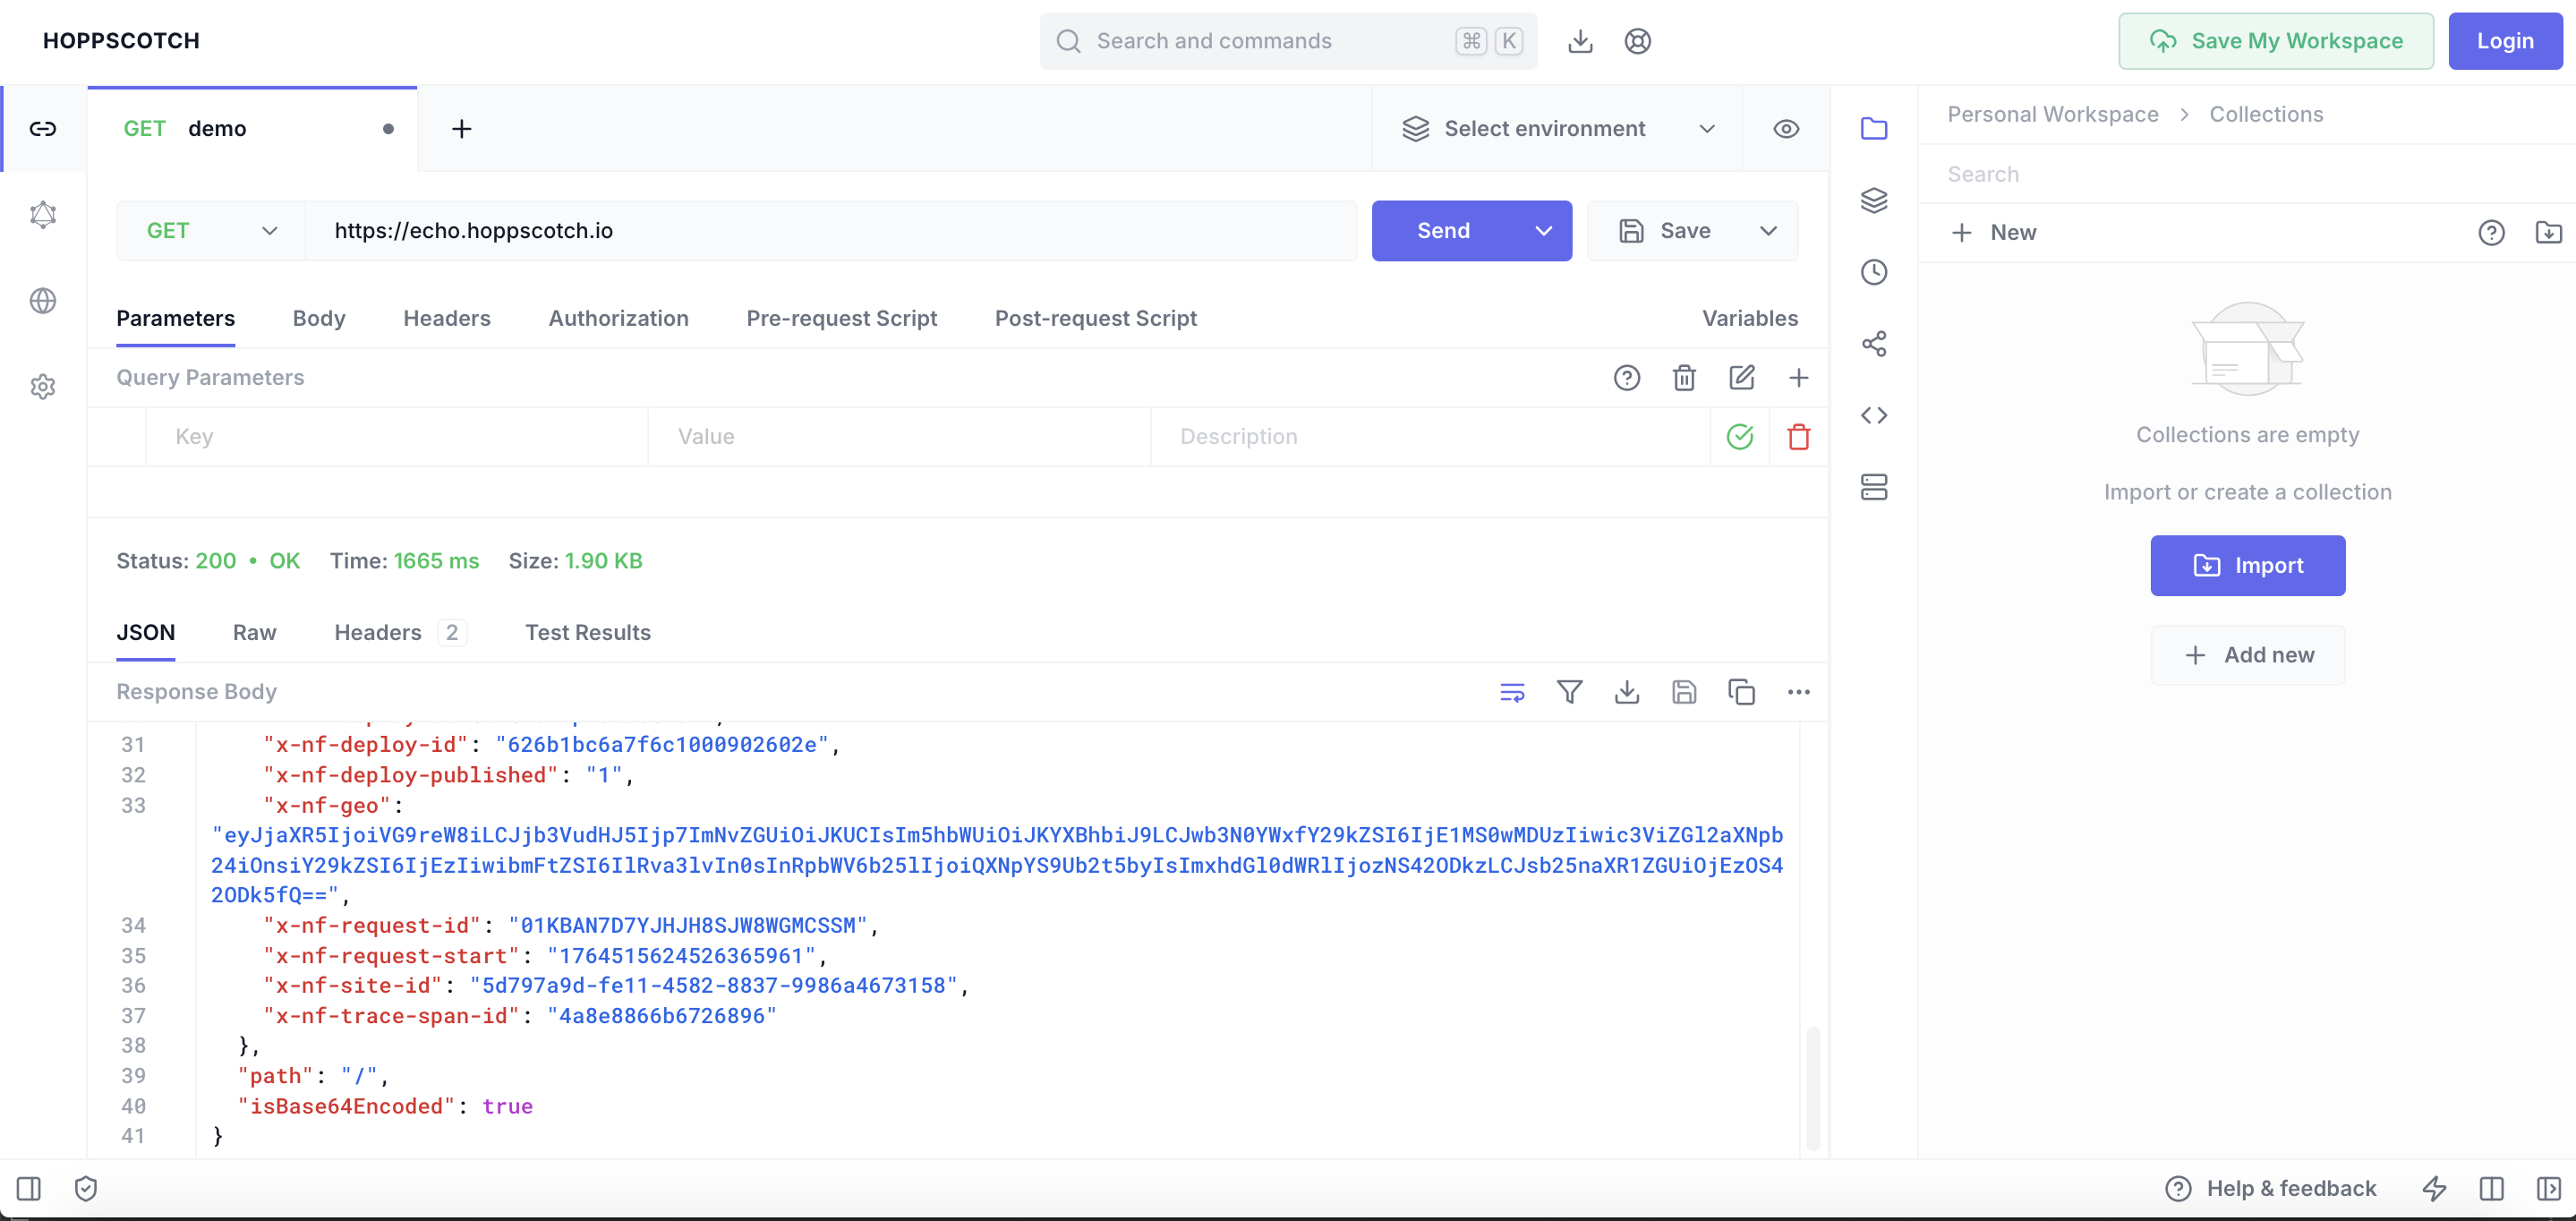The image size is (2576, 1221).
Task: Toggle line wrap in response body
Action: 1512,692
